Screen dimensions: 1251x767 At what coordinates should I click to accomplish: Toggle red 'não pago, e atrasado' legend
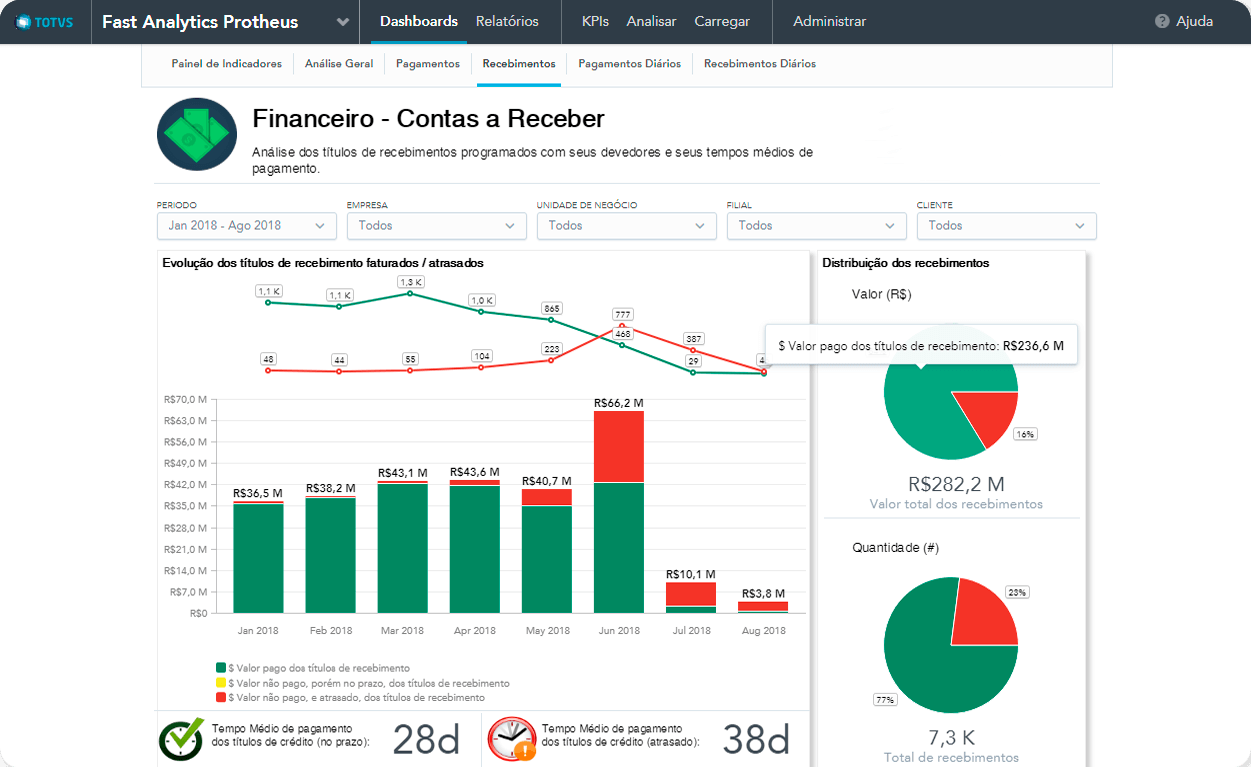point(221,698)
